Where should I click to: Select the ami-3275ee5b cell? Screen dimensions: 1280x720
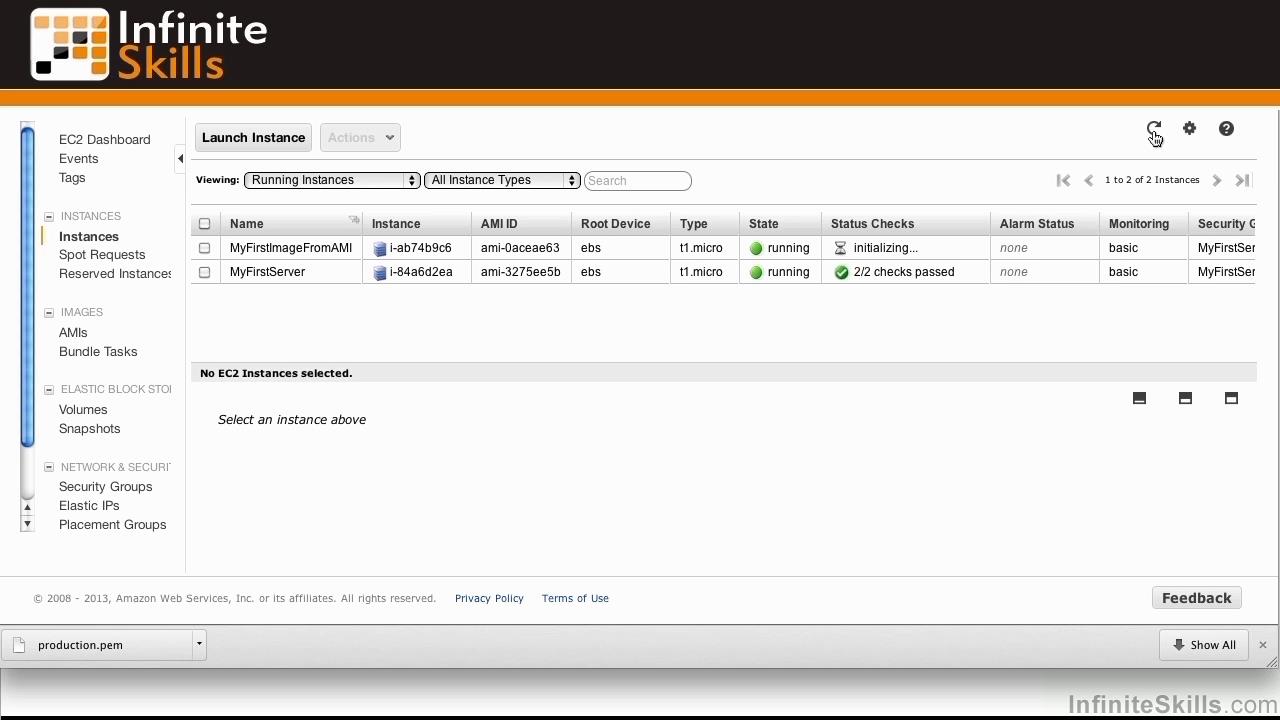520,272
